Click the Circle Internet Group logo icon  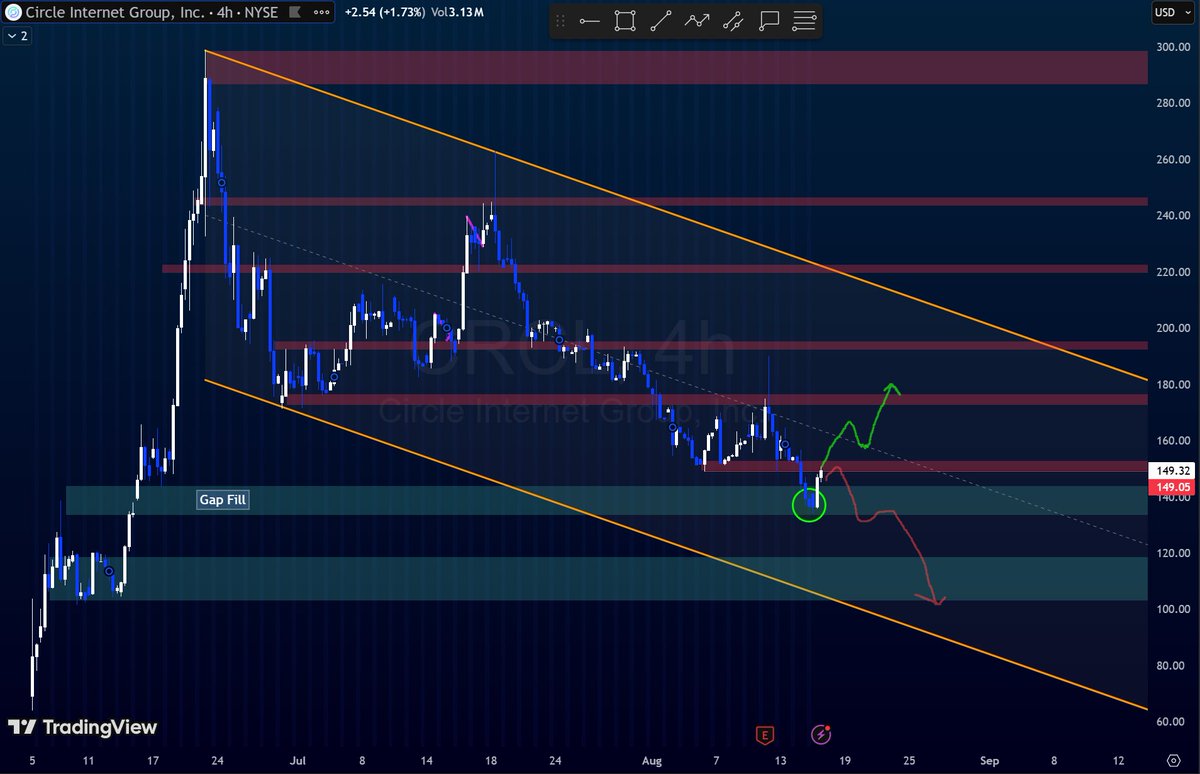tap(14, 14)
